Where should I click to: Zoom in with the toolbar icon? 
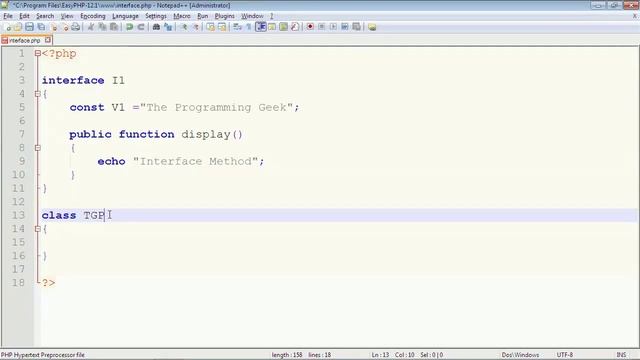(x=184, y=27)
